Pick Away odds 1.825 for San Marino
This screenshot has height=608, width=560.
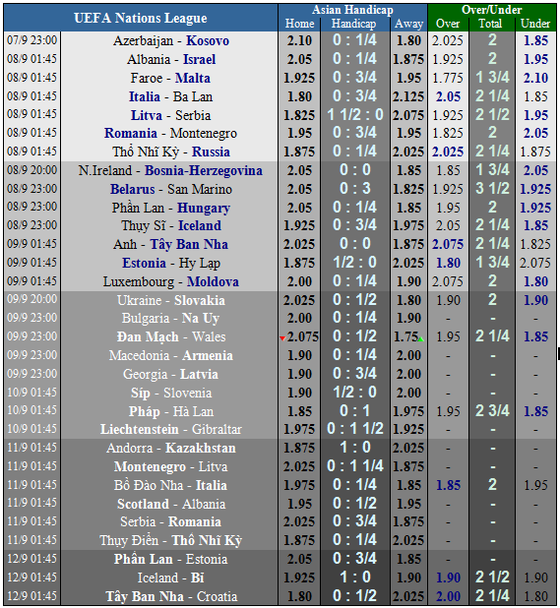coord(408,189)
